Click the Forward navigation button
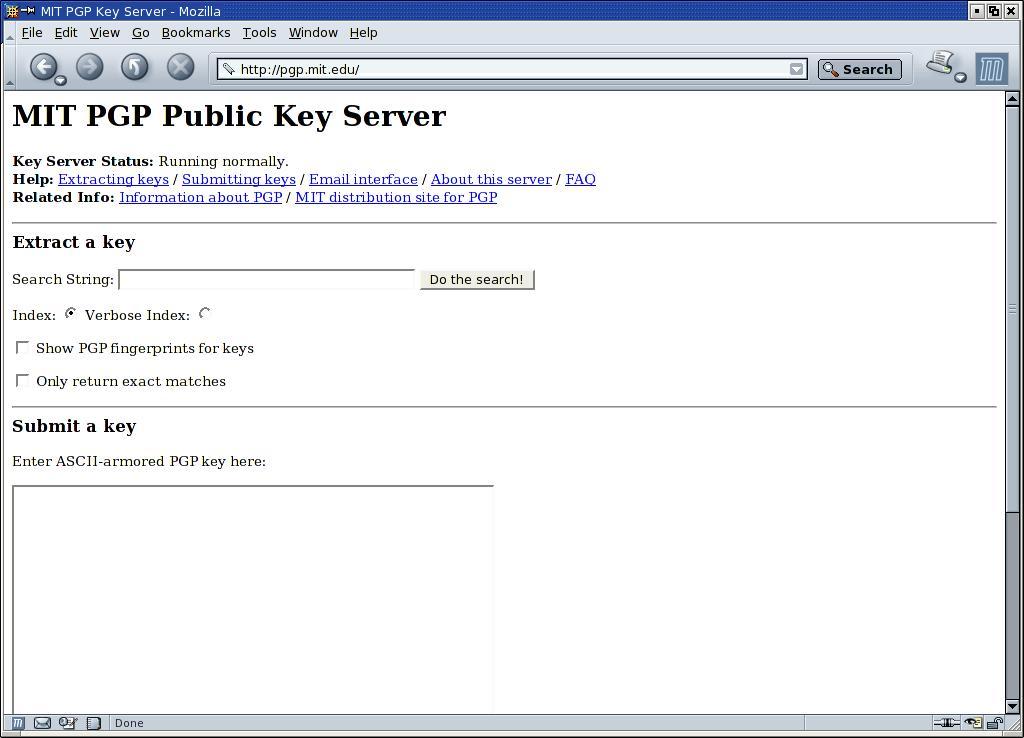 89,67
